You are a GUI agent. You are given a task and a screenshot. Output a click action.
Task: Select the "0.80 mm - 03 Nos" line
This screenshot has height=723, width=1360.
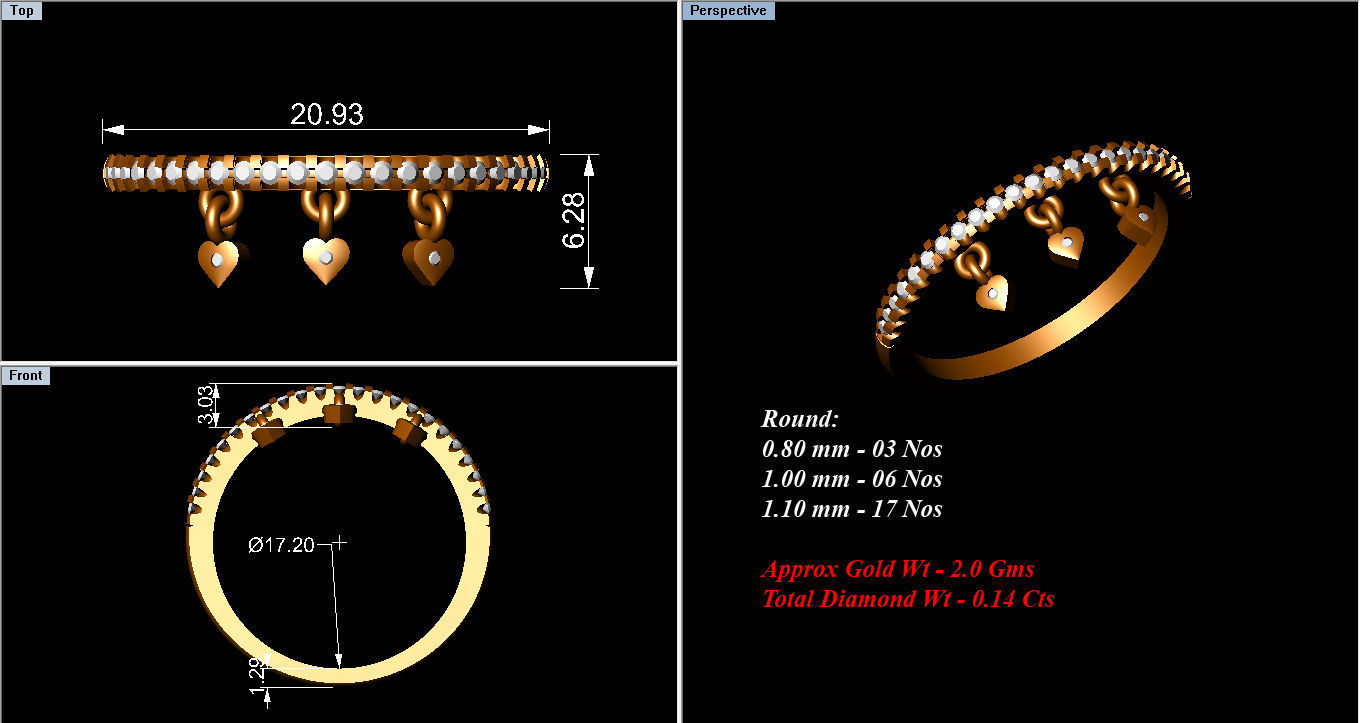pos(852,449)
